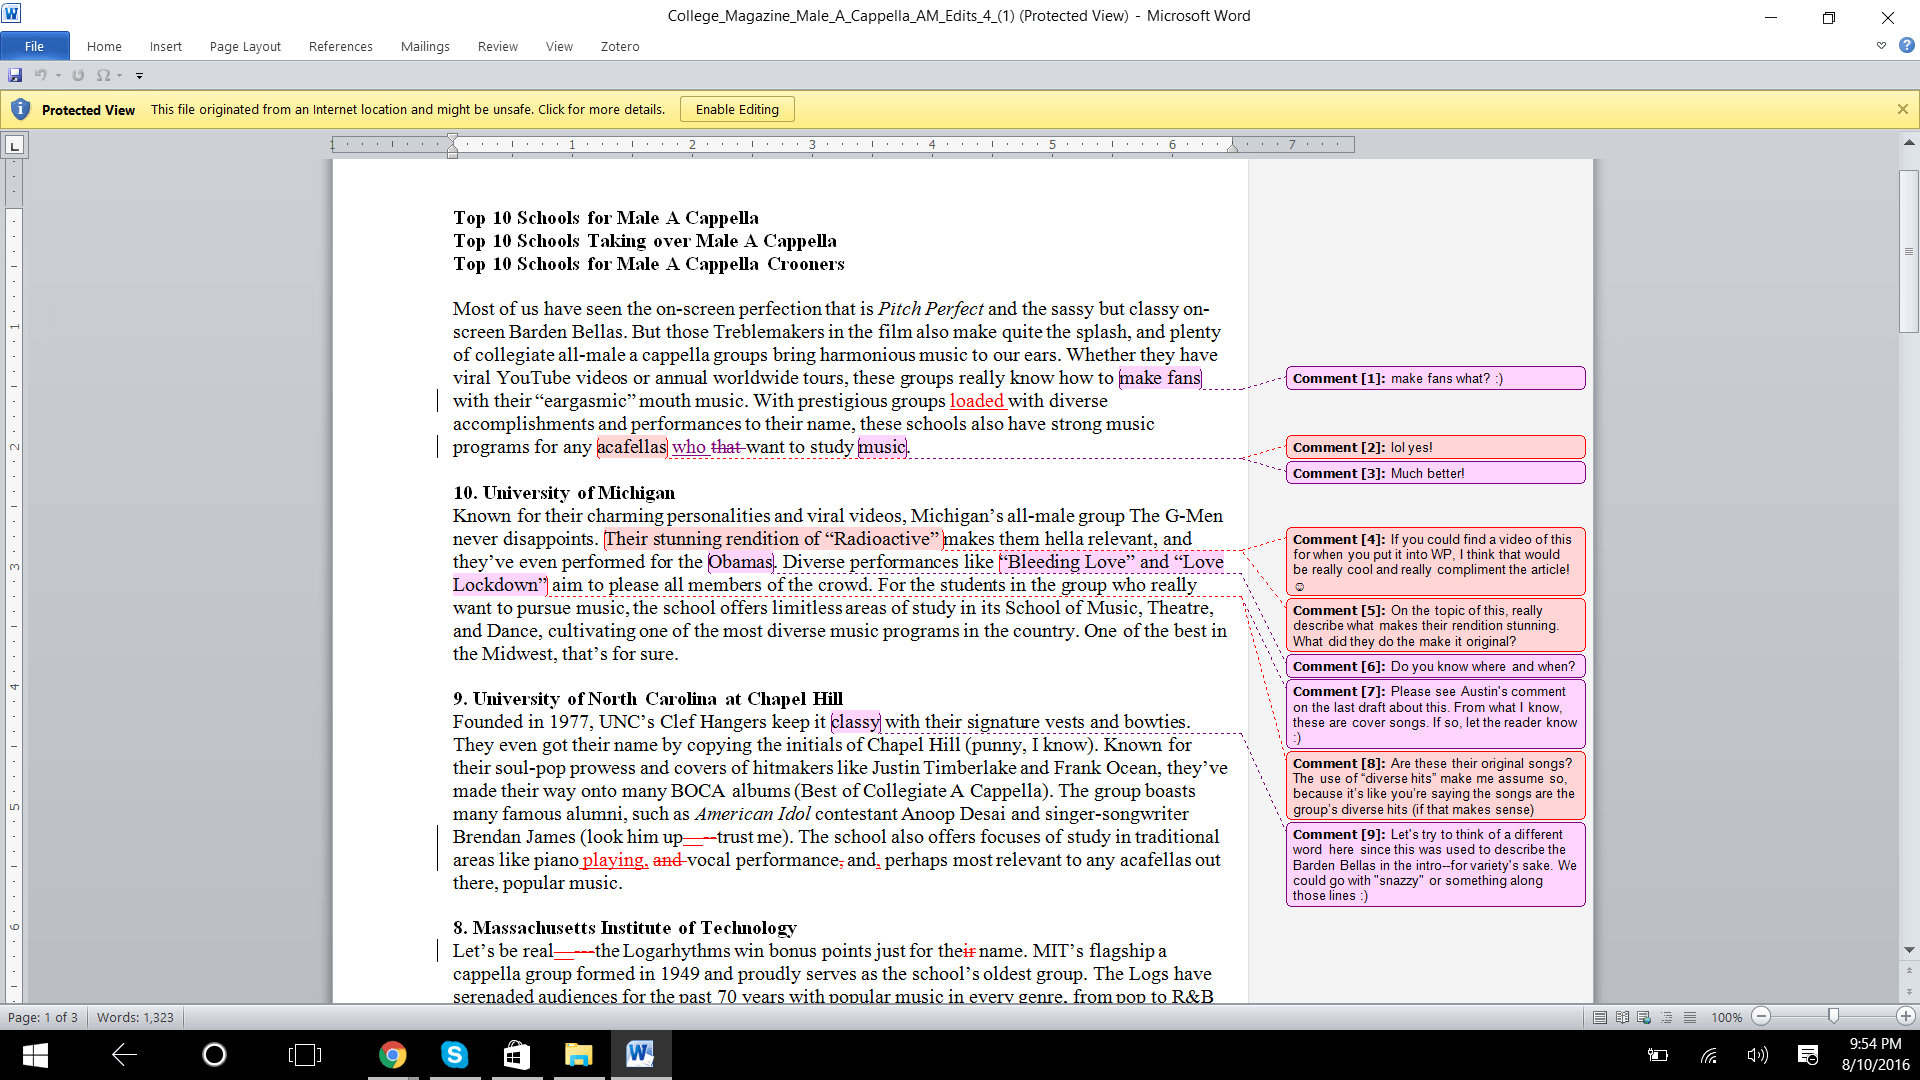Click the heading '8. Massachusetts Institute of Technology'
Image resolution: width=1920 pixels, height=1080 pixels.
(625, 928)
